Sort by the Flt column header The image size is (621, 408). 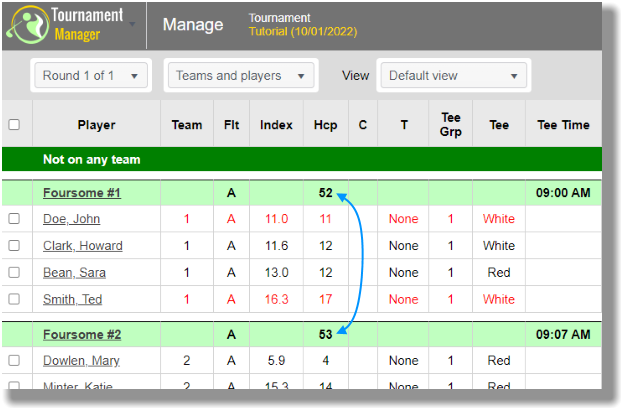pyautogui.click(x=231, y=125)
